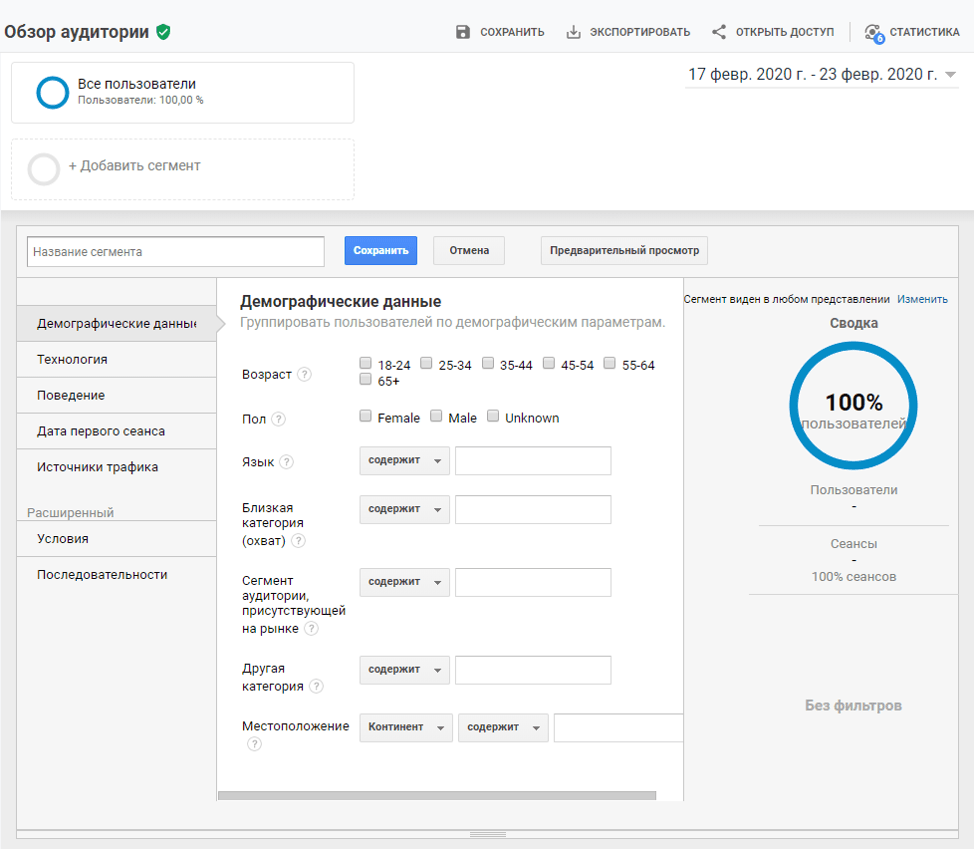Open Источники трафика section
Viewport: 974px width, 849px height.
tap(117, 467)
